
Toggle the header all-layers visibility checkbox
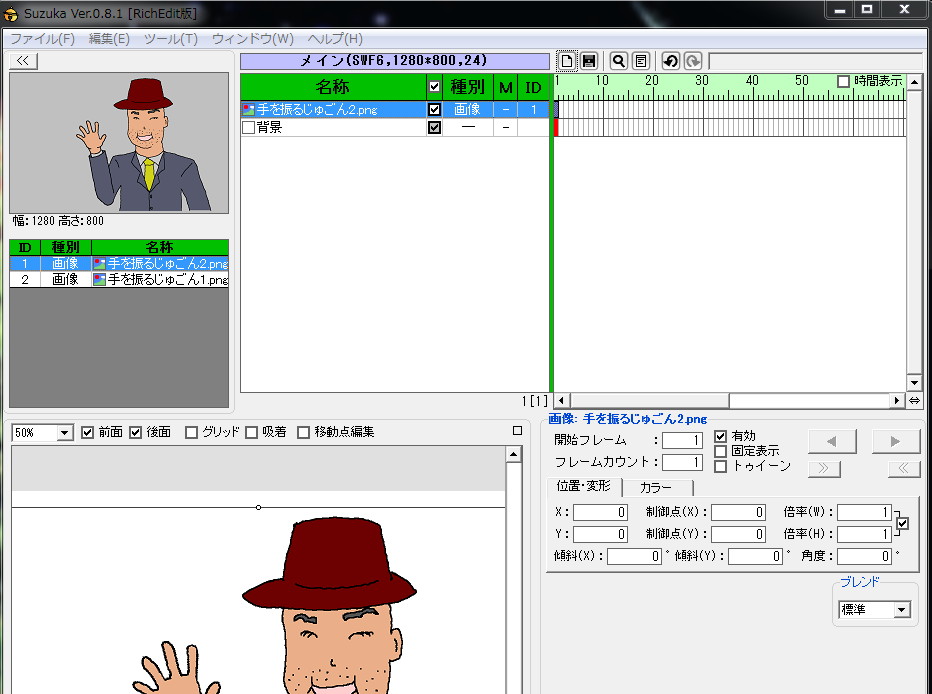pos(434,87)
